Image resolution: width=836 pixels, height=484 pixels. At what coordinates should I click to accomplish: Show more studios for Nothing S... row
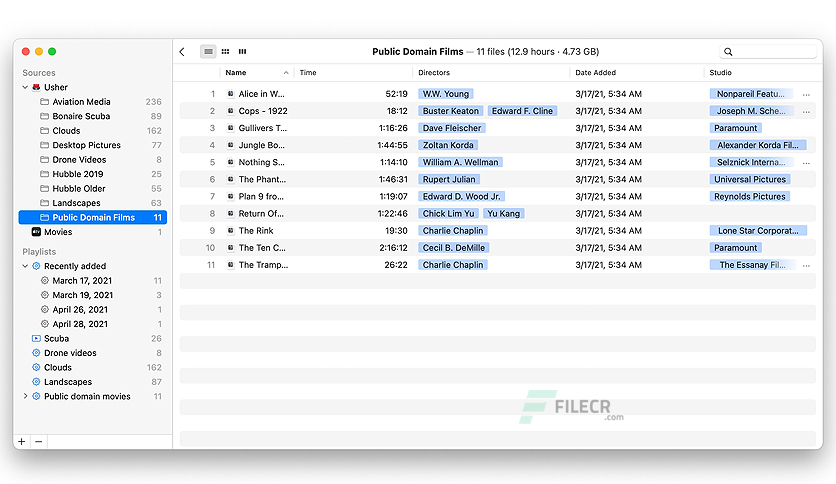[x=806, y=163]
